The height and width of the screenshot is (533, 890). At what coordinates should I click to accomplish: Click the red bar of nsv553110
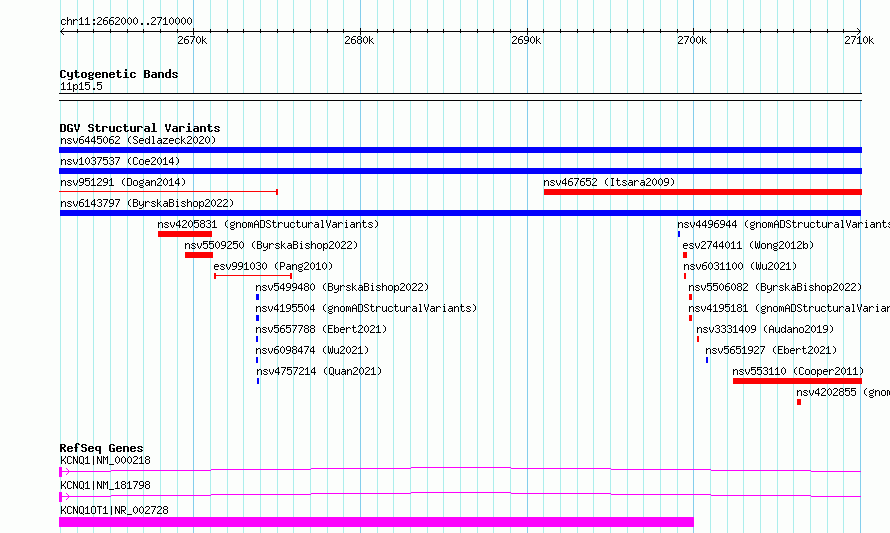coord(797,381)
